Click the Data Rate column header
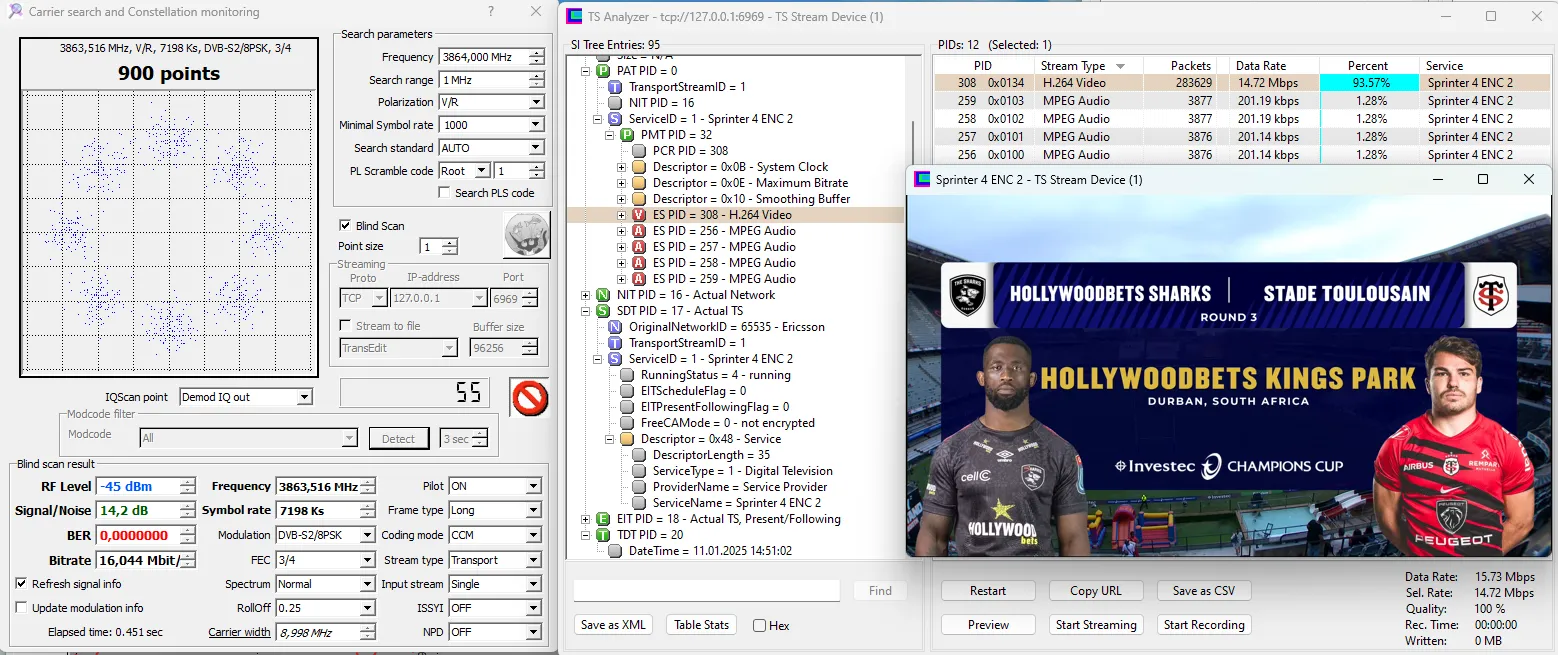Viewport: 1558px width, 655px height. coord(1260,66)
